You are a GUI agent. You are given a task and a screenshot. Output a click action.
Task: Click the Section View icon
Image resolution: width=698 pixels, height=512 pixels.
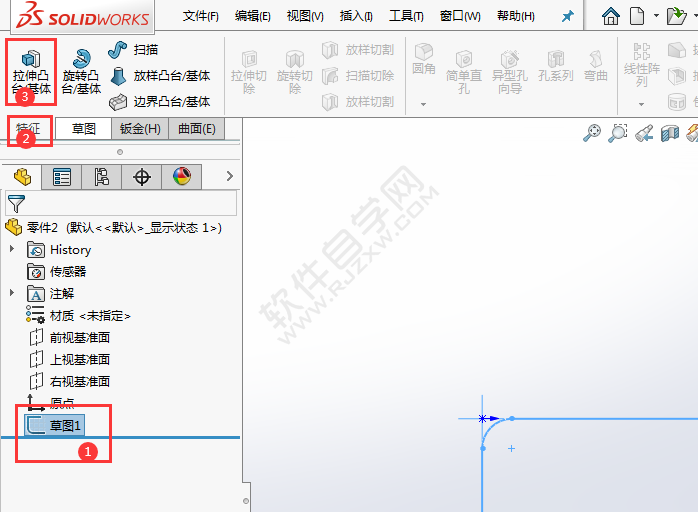(670, 133)
